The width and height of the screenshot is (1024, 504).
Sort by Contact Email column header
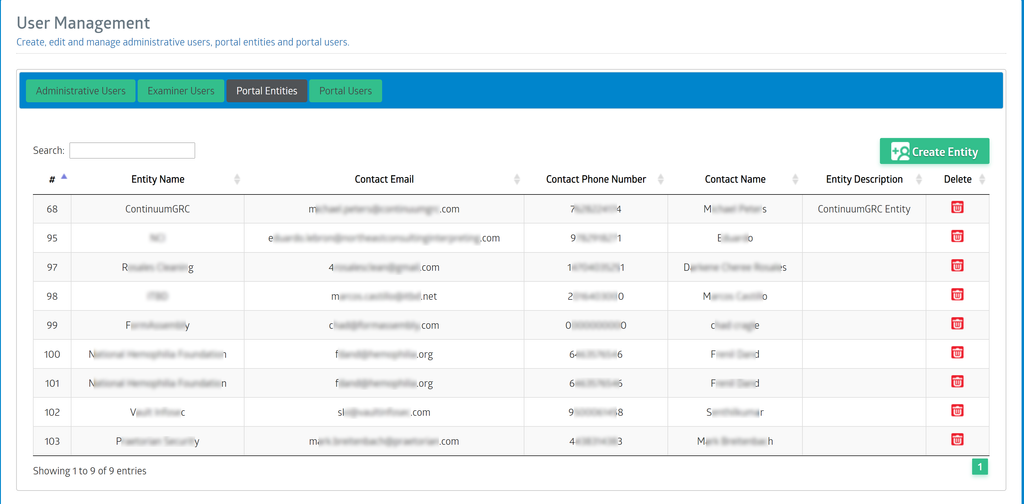(384, 180)
